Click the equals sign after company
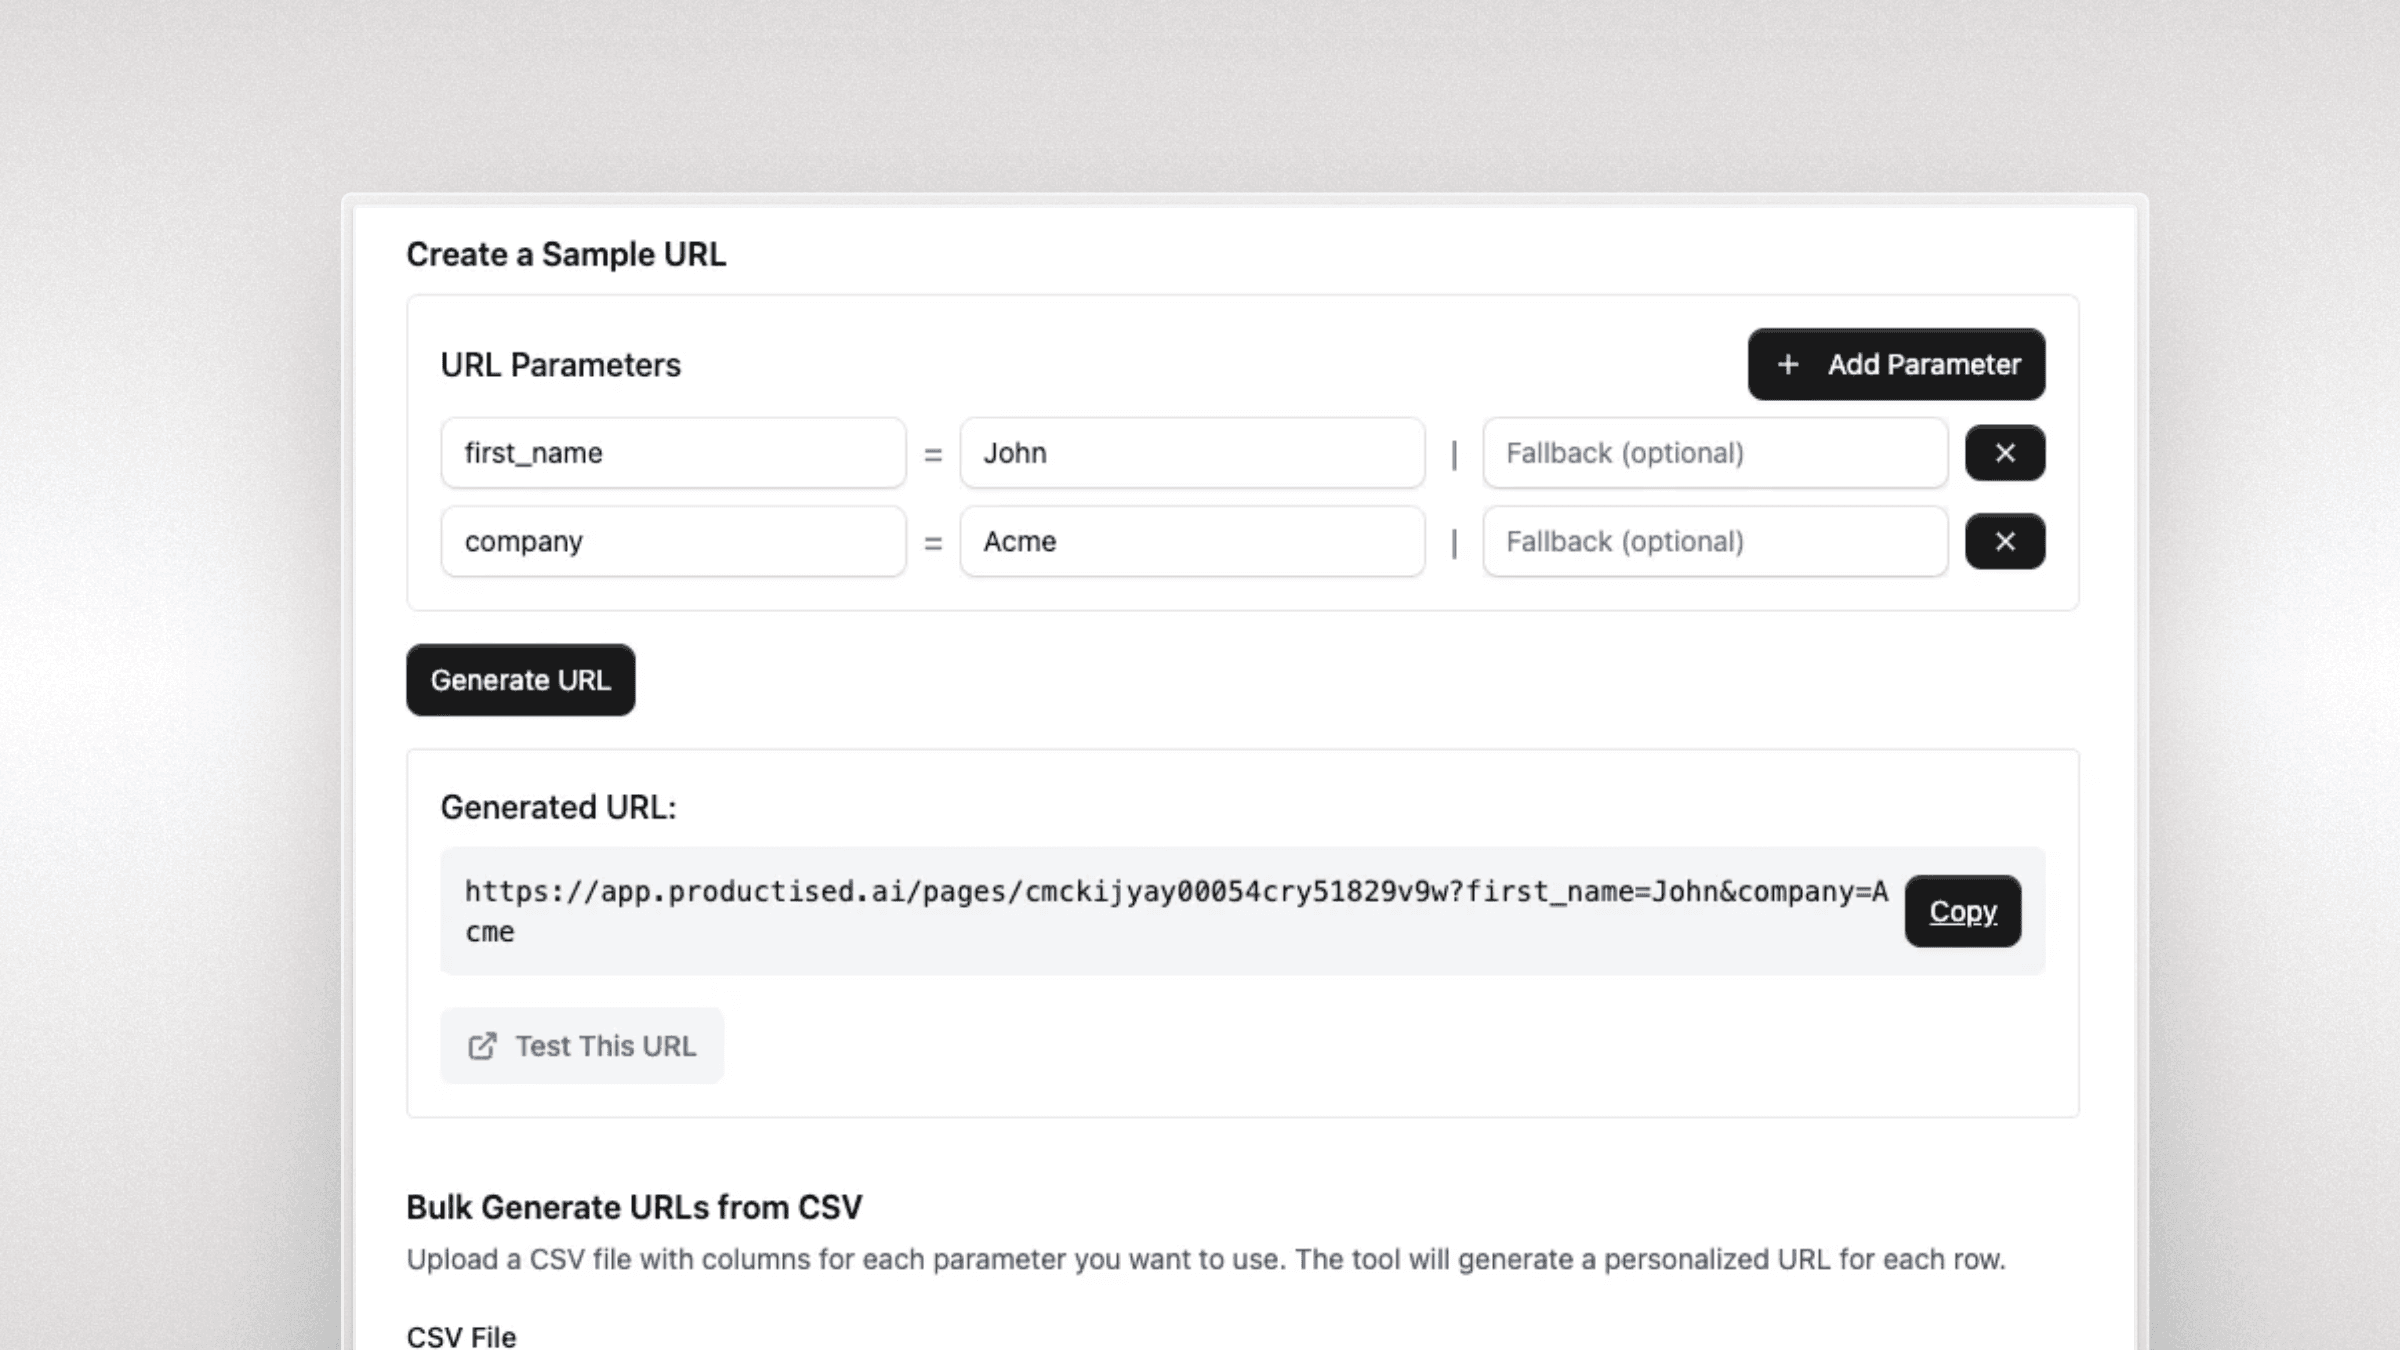 click(x=933, y=543)
